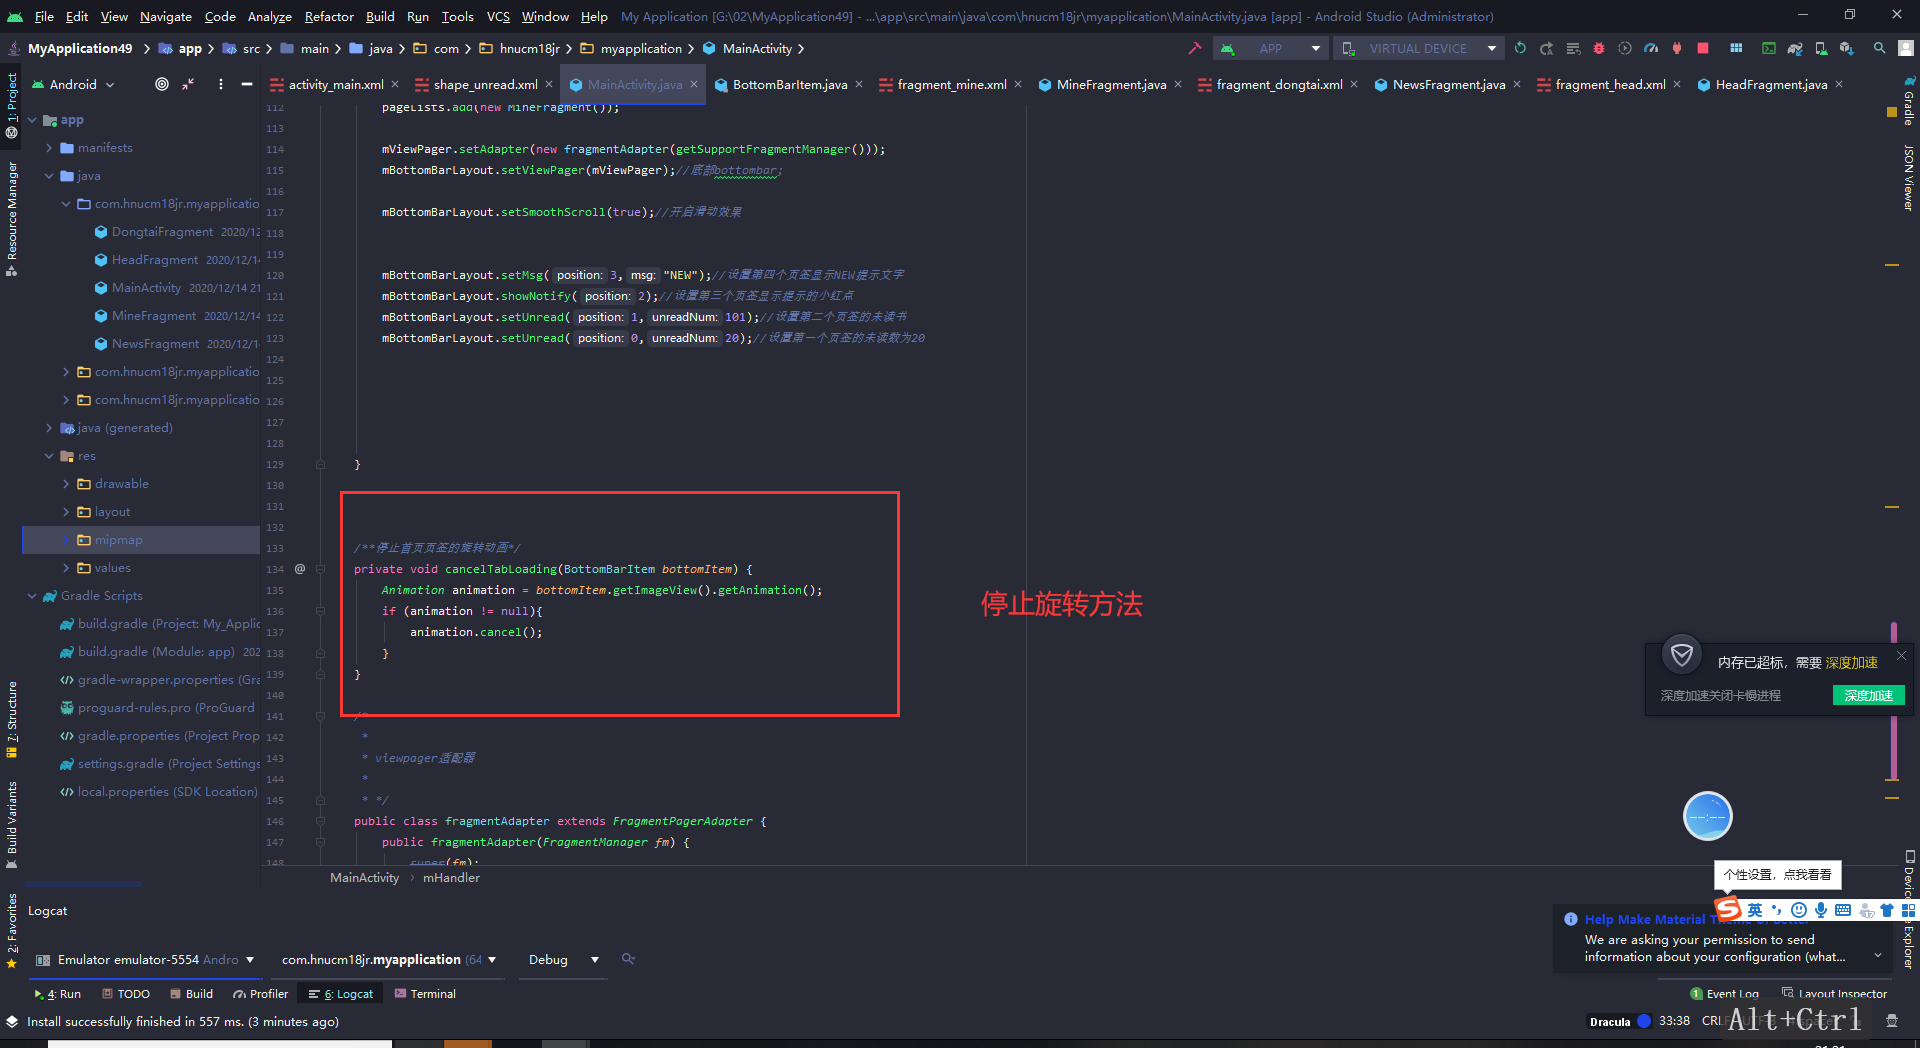Open the SDK Manager icon

[1846, 48]
